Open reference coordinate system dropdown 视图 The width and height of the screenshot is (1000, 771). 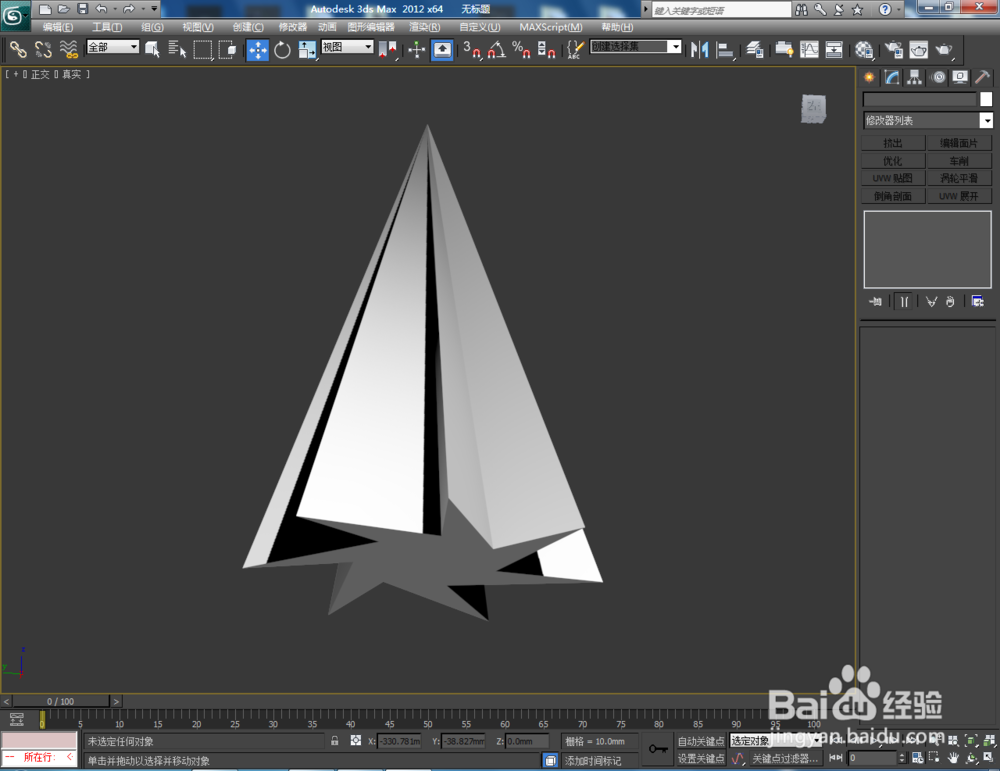click(347, 47)
